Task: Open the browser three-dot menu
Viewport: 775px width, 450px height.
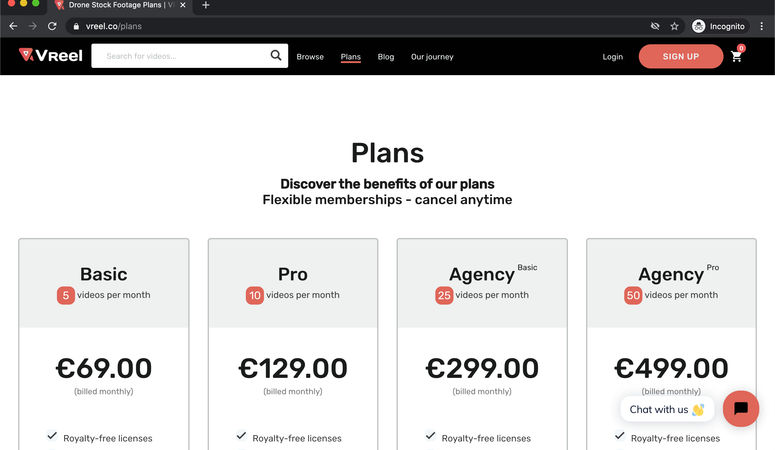Action: pos(762,26)
